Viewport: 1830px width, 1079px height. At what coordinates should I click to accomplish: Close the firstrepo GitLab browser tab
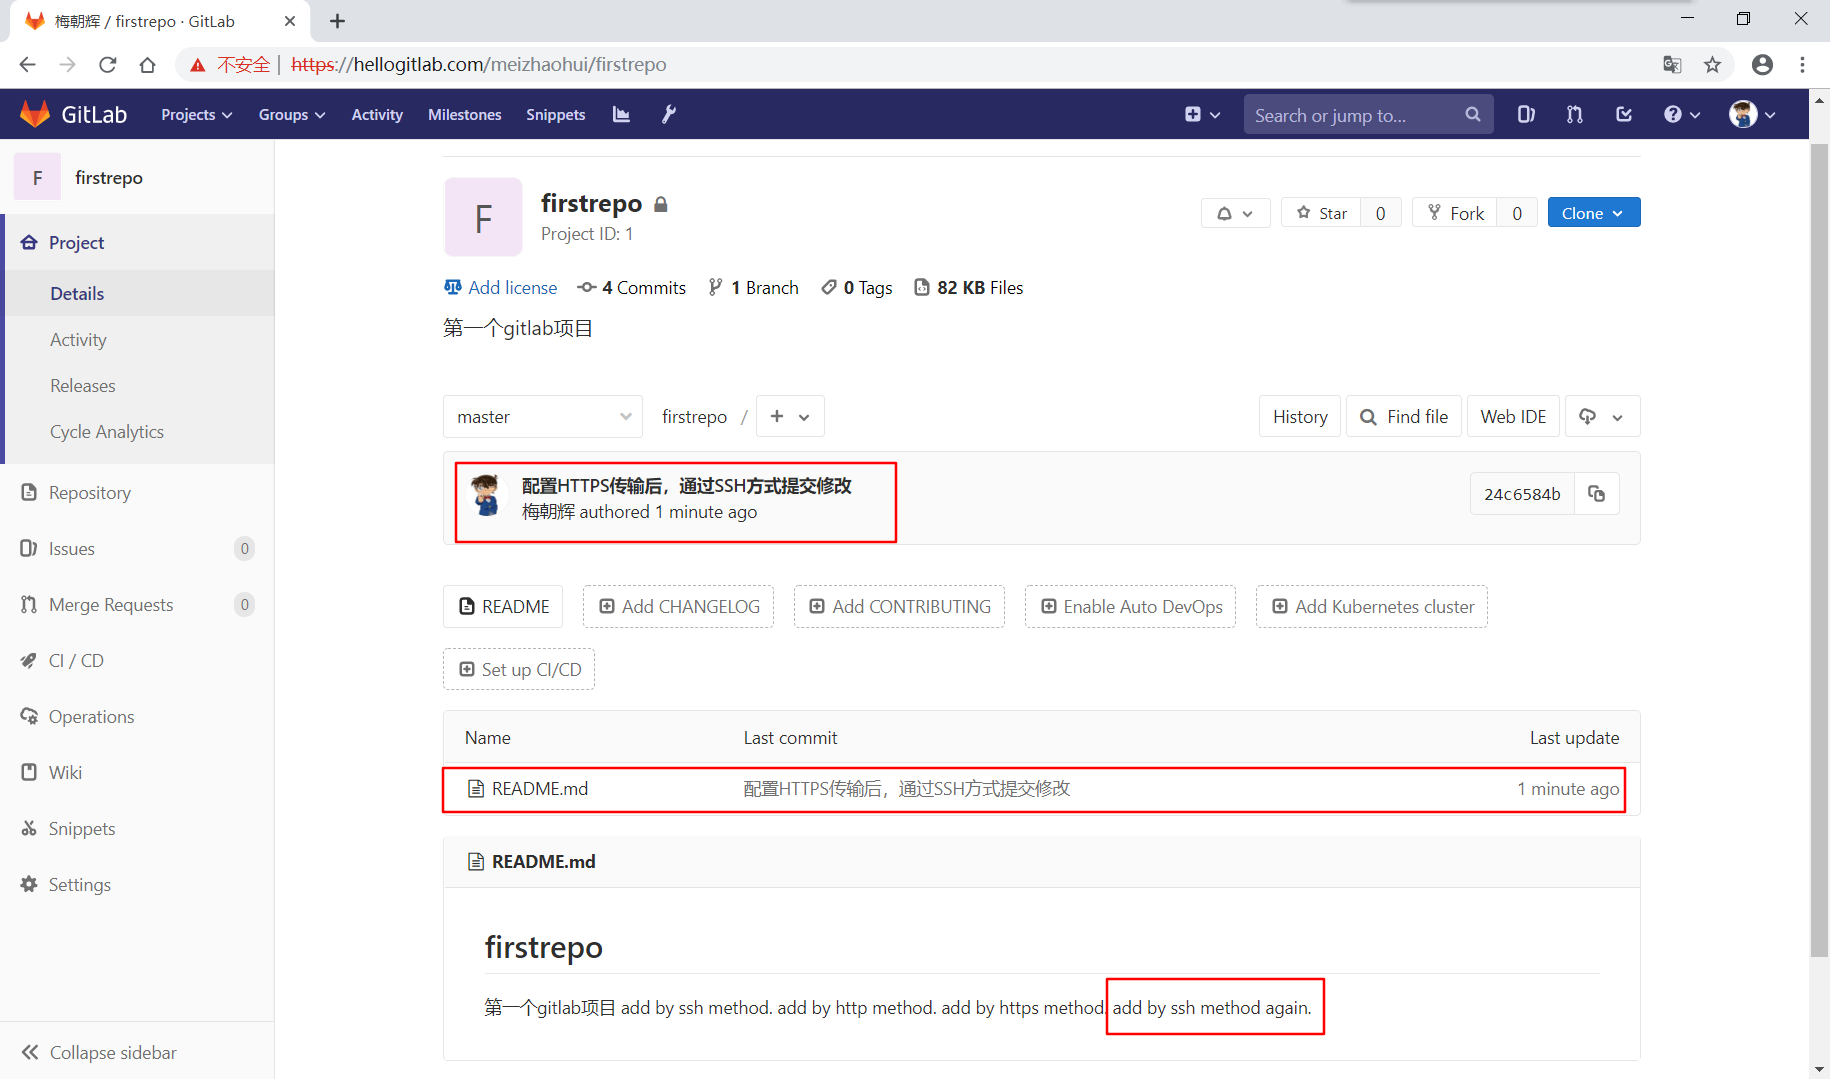tap(289, 21)
